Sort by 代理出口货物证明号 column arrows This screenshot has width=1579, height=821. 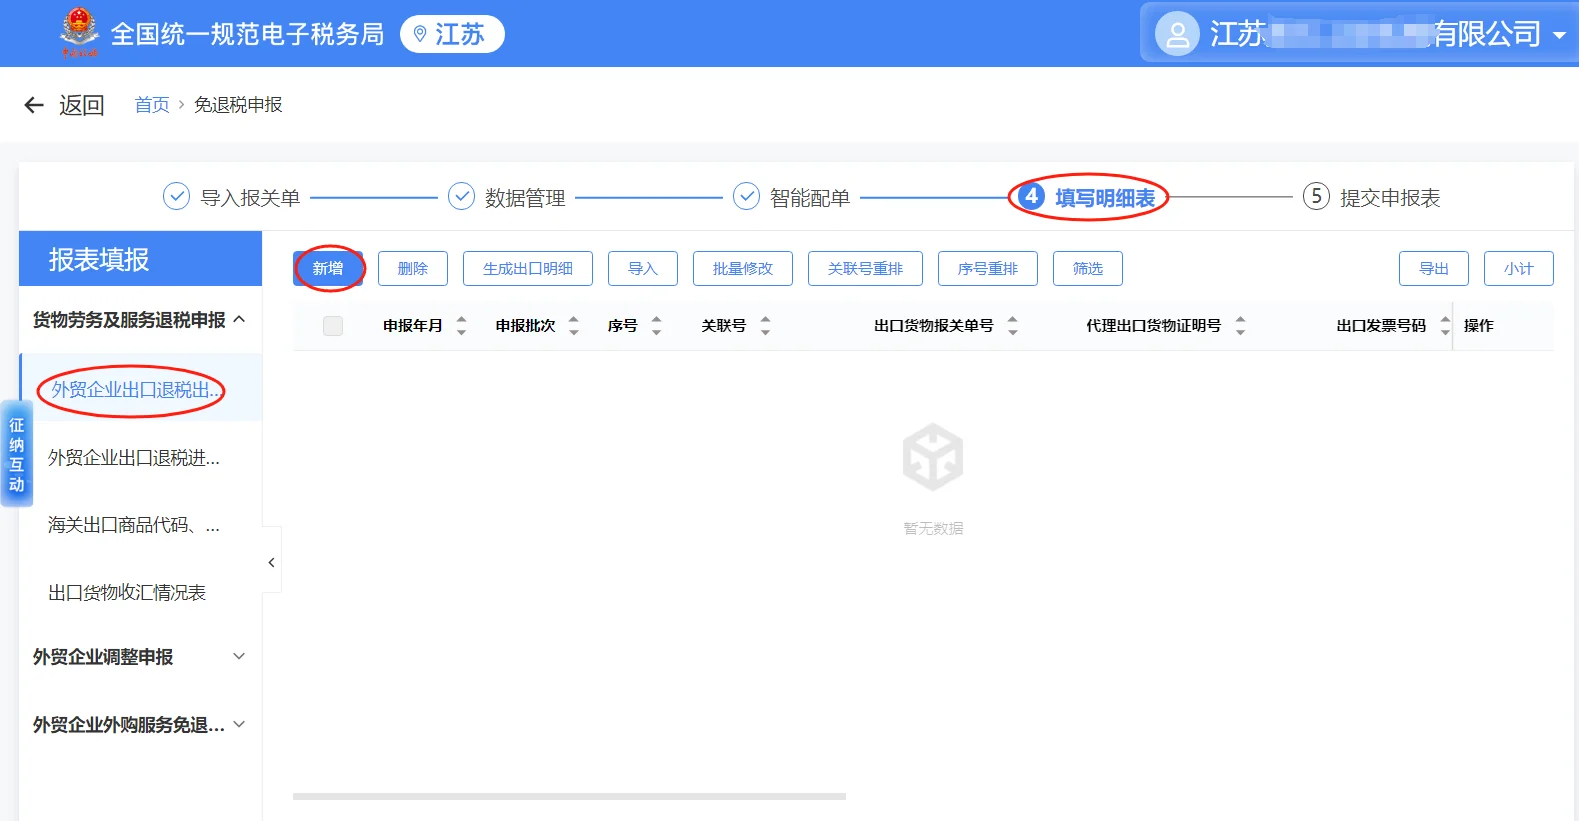point(1240,325)
